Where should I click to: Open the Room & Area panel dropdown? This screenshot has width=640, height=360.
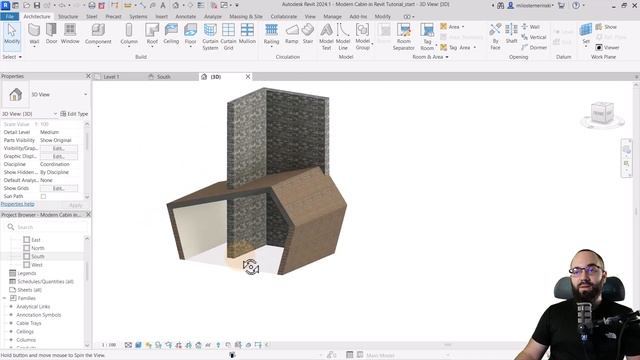click(430, 57)
